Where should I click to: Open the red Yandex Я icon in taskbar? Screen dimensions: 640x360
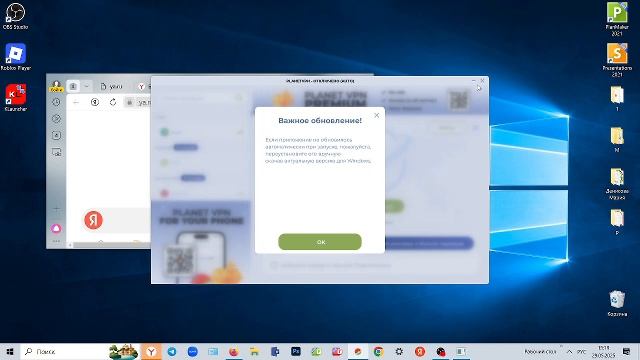tap(420, 351)
